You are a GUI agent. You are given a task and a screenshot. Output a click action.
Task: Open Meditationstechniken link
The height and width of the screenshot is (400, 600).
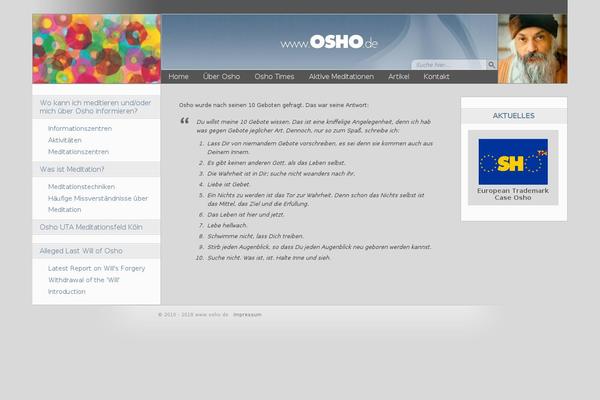(82, 187)
